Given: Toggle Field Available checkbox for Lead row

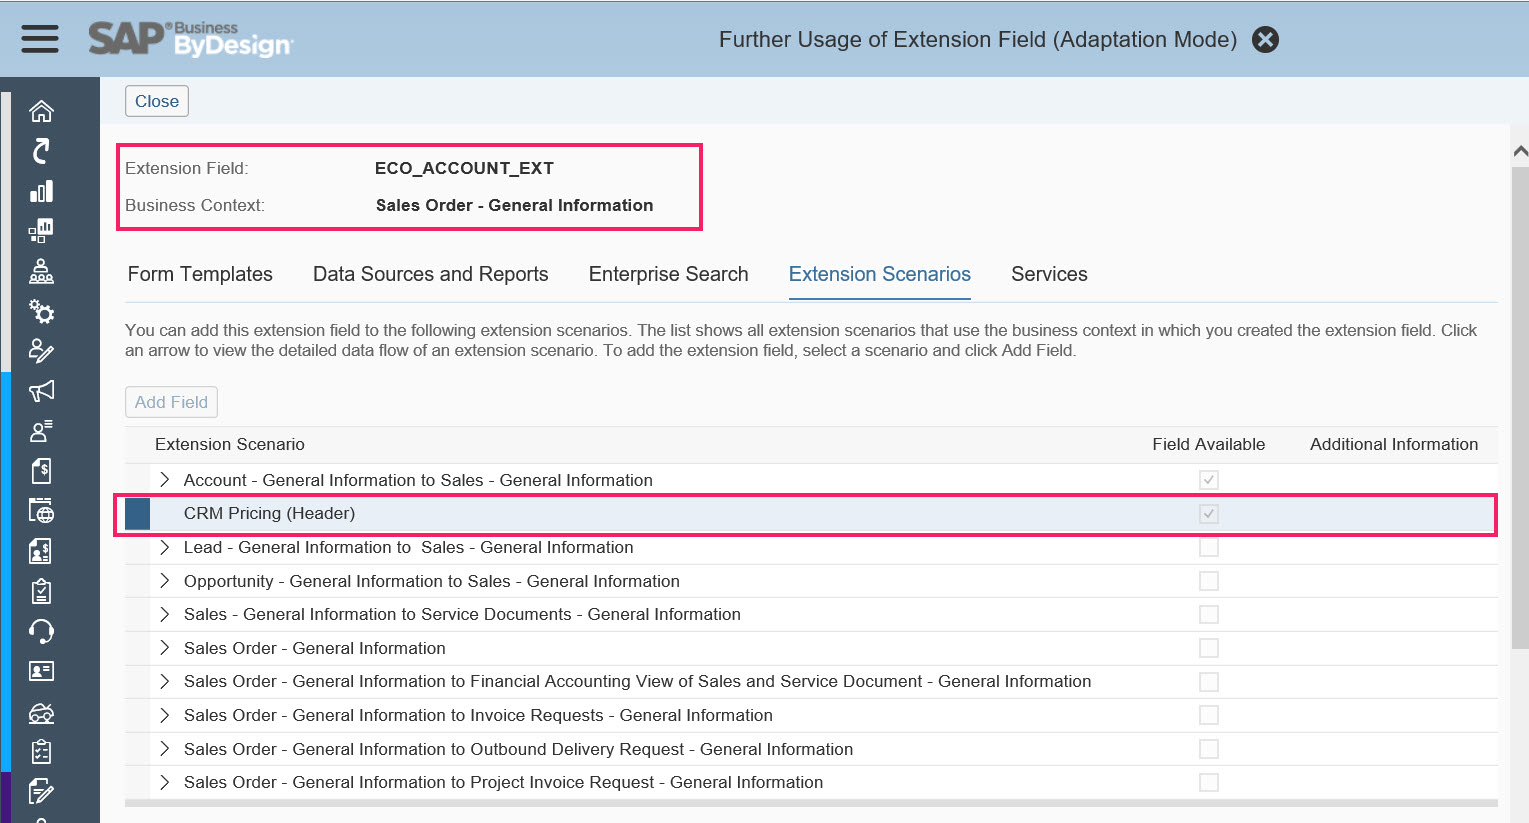Looking at the screenshot, I should 1209,547.
